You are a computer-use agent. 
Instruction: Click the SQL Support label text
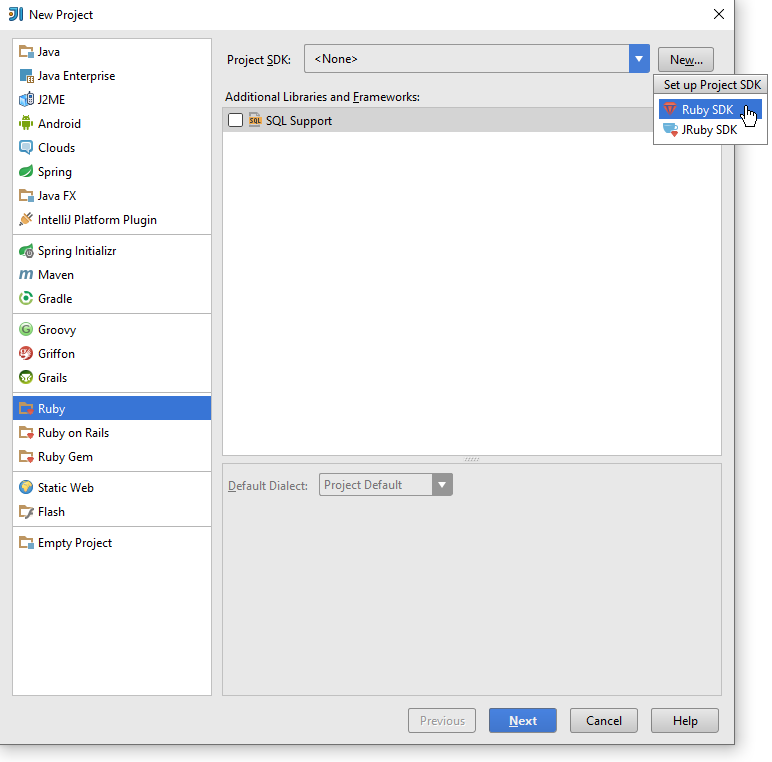pos(299,121)
